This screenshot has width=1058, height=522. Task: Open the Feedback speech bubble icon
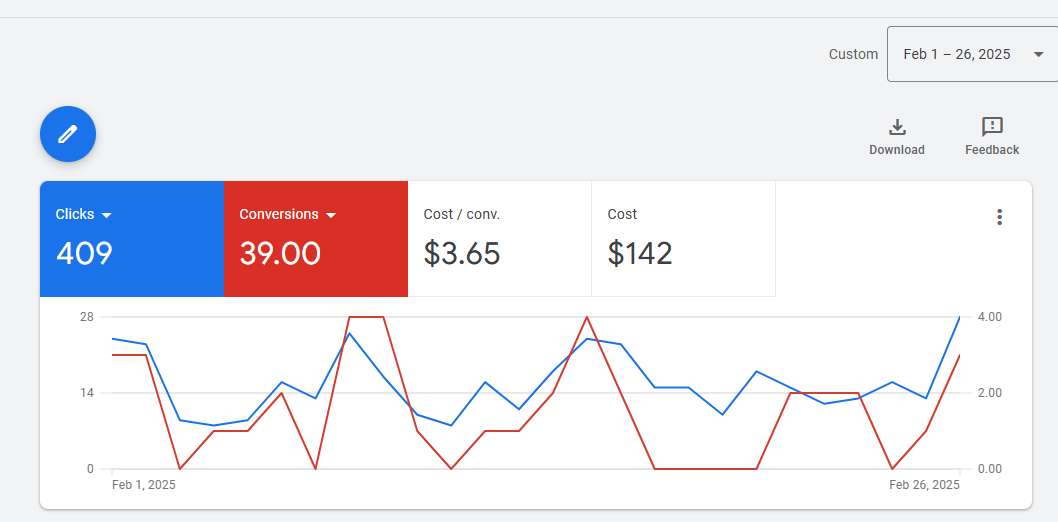pyautogui.click(x=992, y=127)
